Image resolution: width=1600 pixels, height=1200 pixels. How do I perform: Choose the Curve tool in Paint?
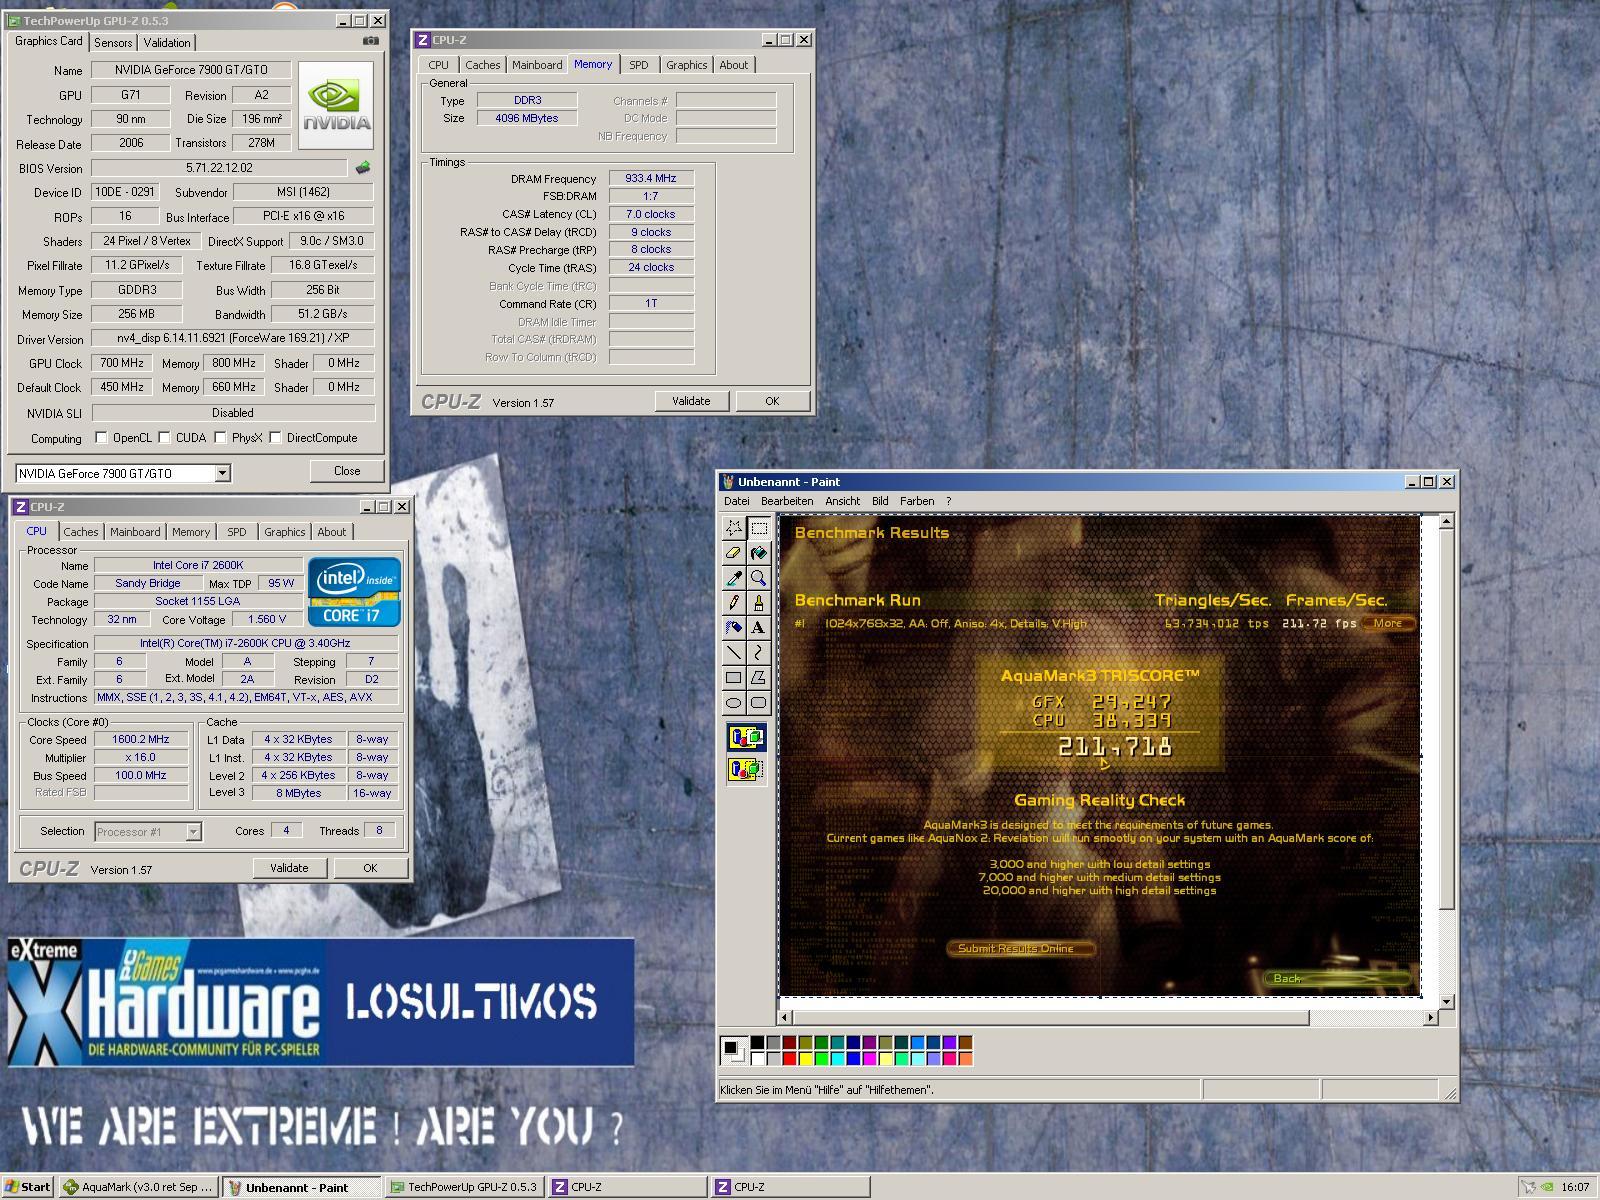tap(759, 653)
